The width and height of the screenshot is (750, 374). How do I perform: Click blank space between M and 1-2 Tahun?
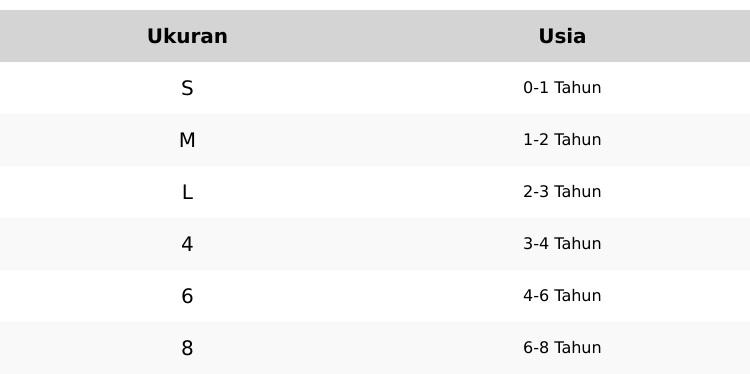tap(359, 140)
